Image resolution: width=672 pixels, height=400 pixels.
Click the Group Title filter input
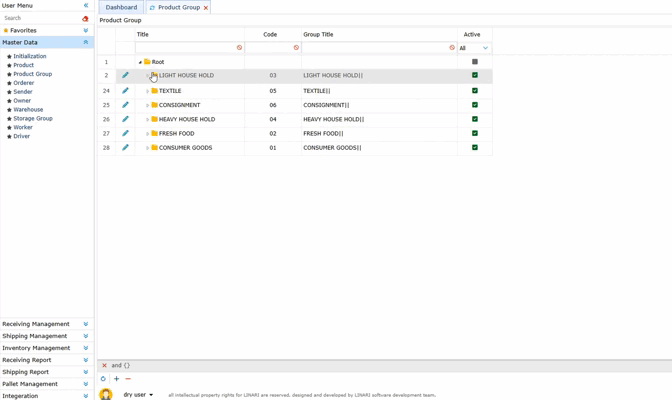(374, 48)
